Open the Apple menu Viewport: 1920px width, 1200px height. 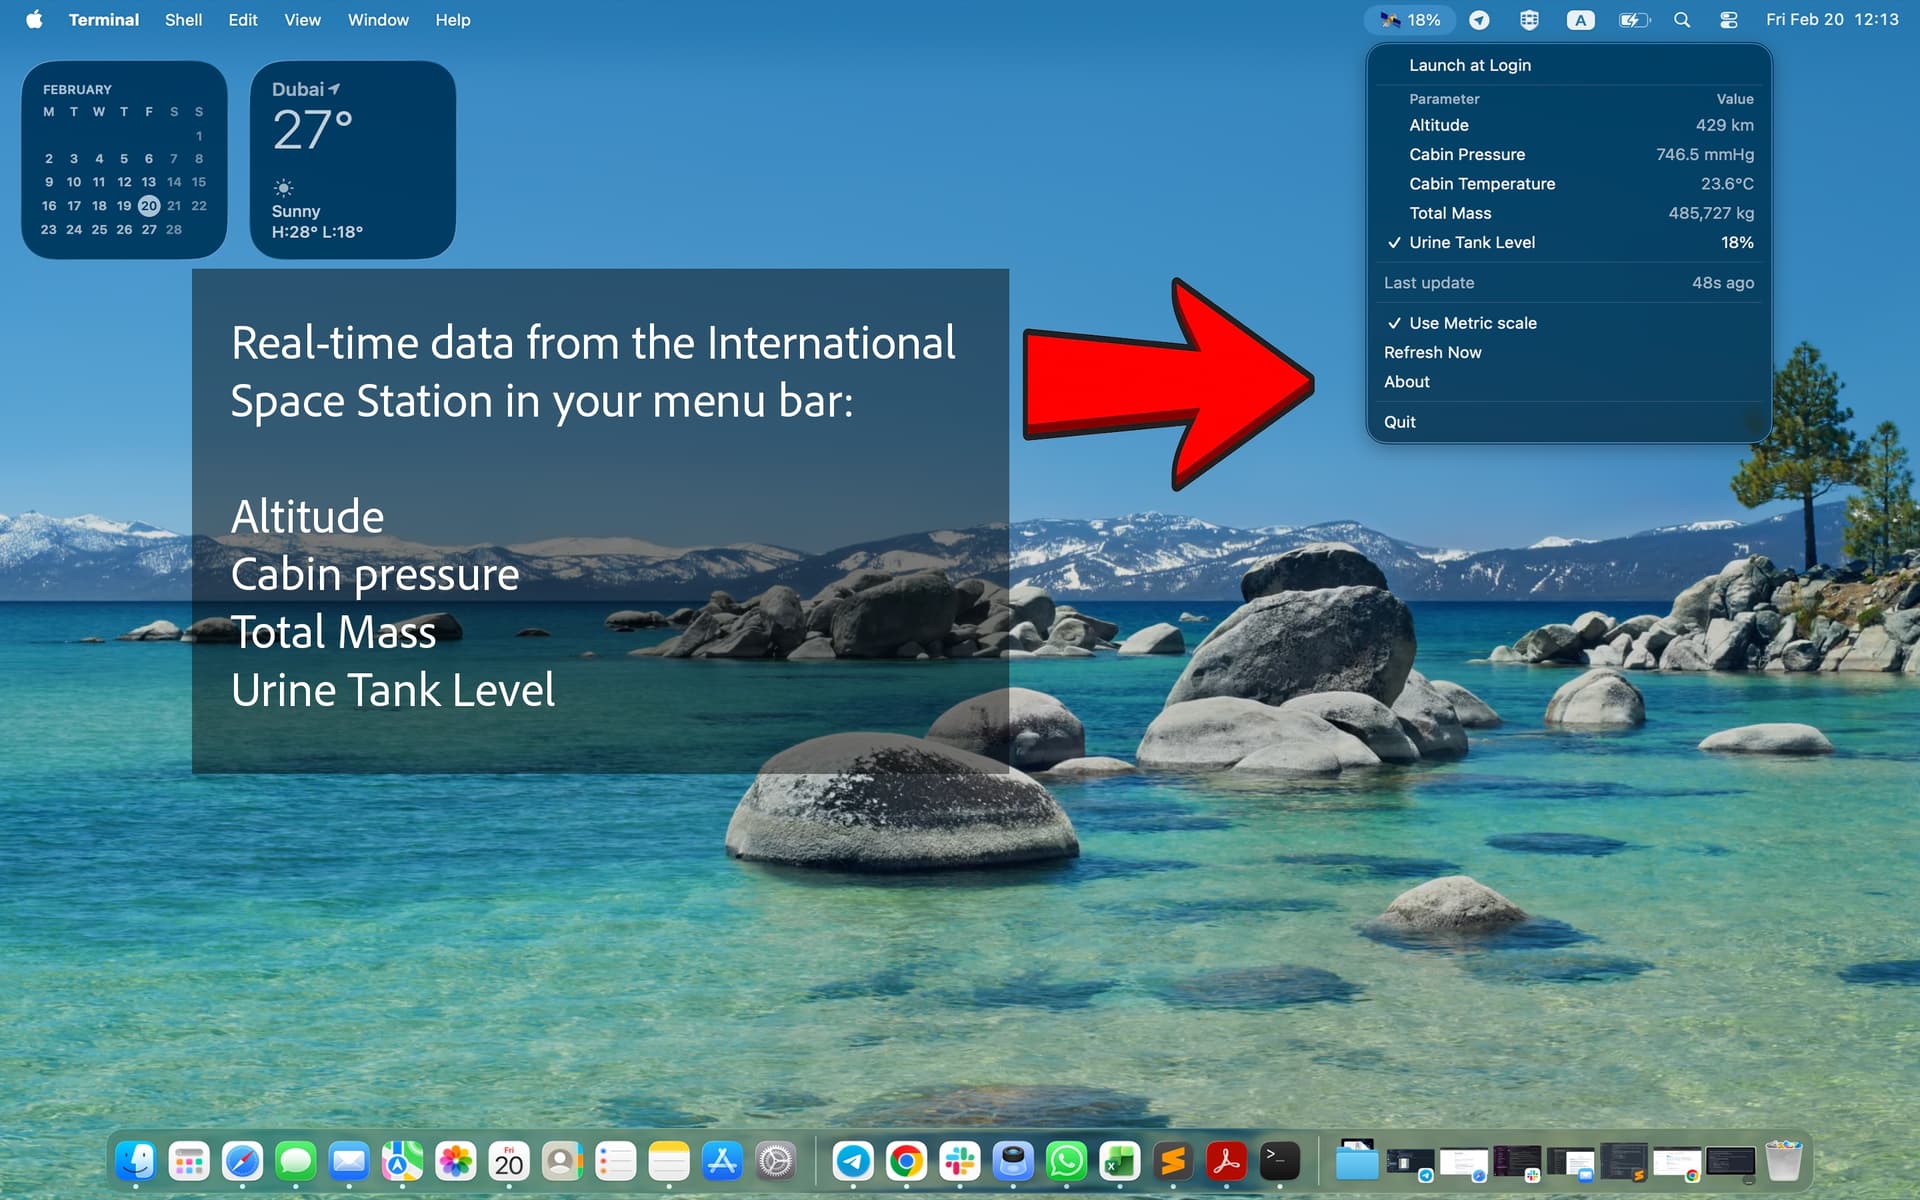34,20
